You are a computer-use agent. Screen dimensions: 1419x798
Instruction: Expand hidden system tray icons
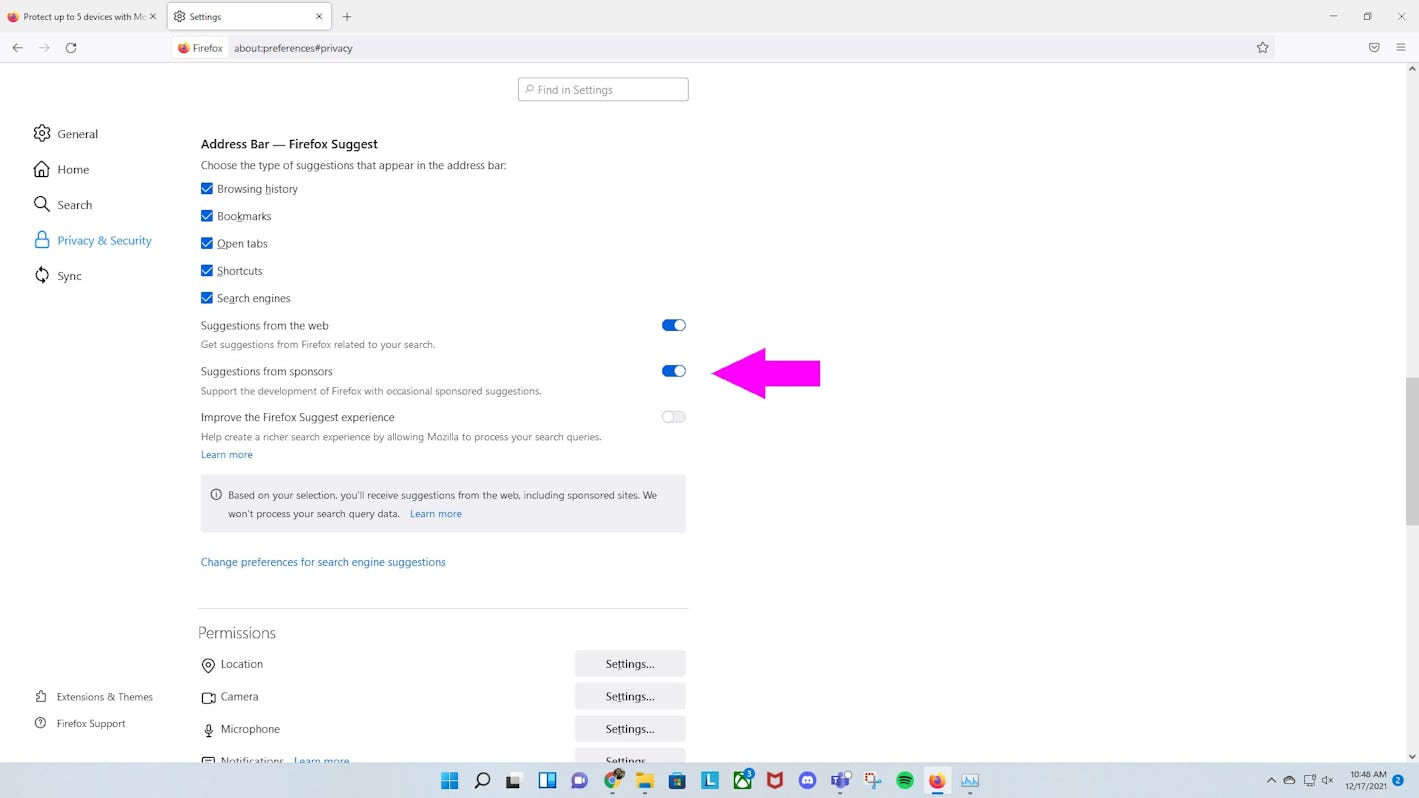(1271, 780)
